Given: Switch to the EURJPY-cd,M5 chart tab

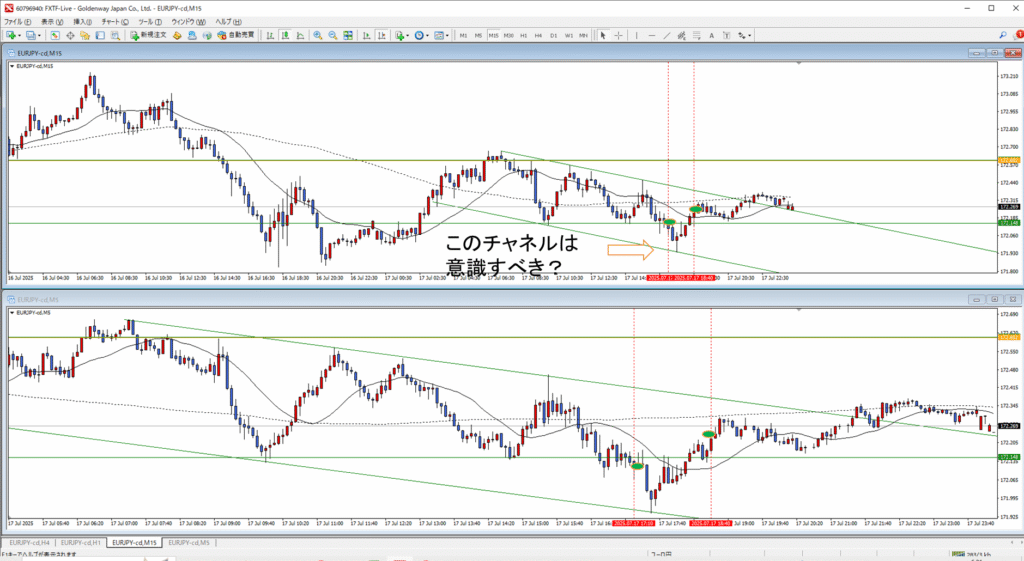Looking at the screenshot, I should [189, 543].
